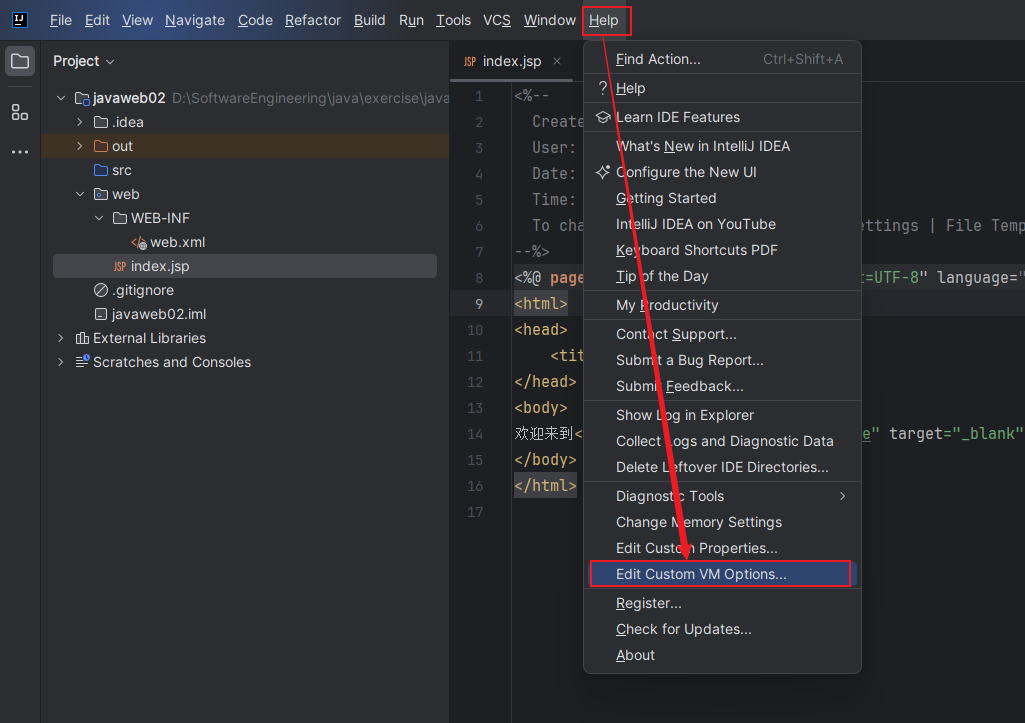The width and height of the screenshot is (1025, 723).
Task: Choose Getting Started menu item
Action: click(x=722, y=198)
